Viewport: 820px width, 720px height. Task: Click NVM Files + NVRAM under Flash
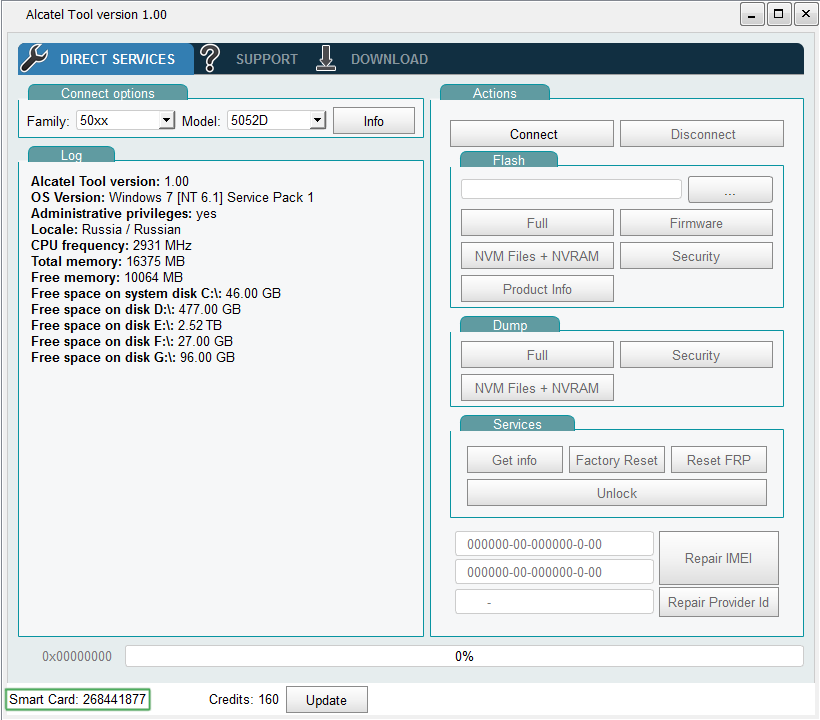point(537,256)
